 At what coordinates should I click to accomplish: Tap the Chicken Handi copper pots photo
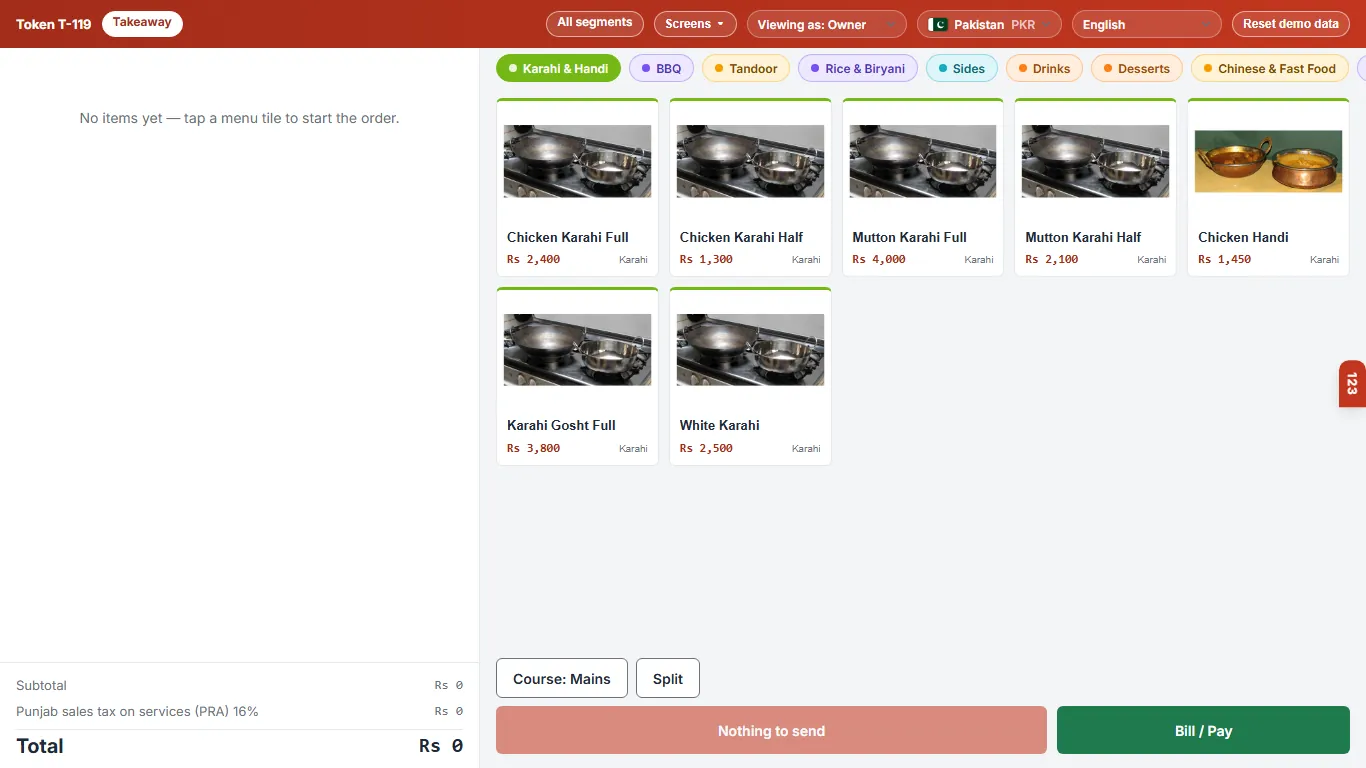click(x=1269, y=161)
